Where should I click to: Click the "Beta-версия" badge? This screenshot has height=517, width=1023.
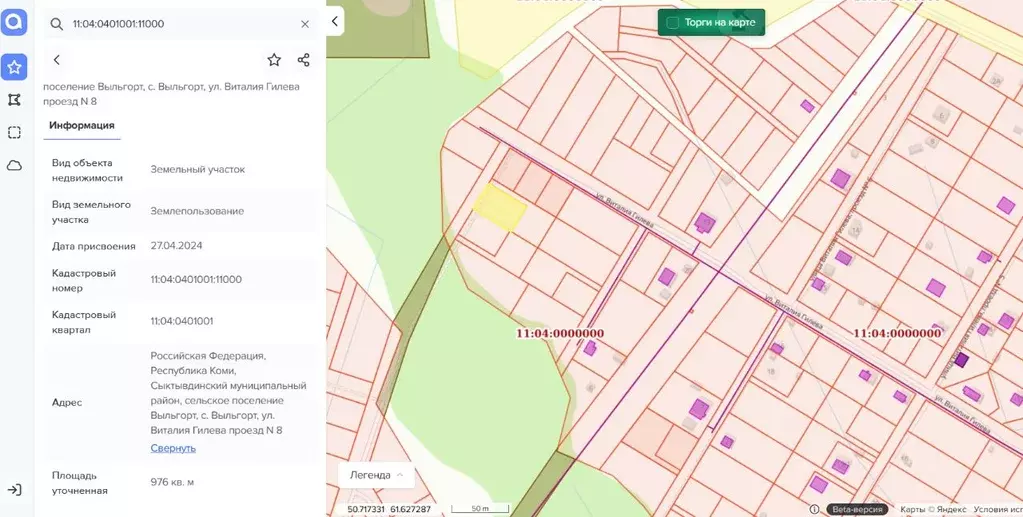[859, 509]
